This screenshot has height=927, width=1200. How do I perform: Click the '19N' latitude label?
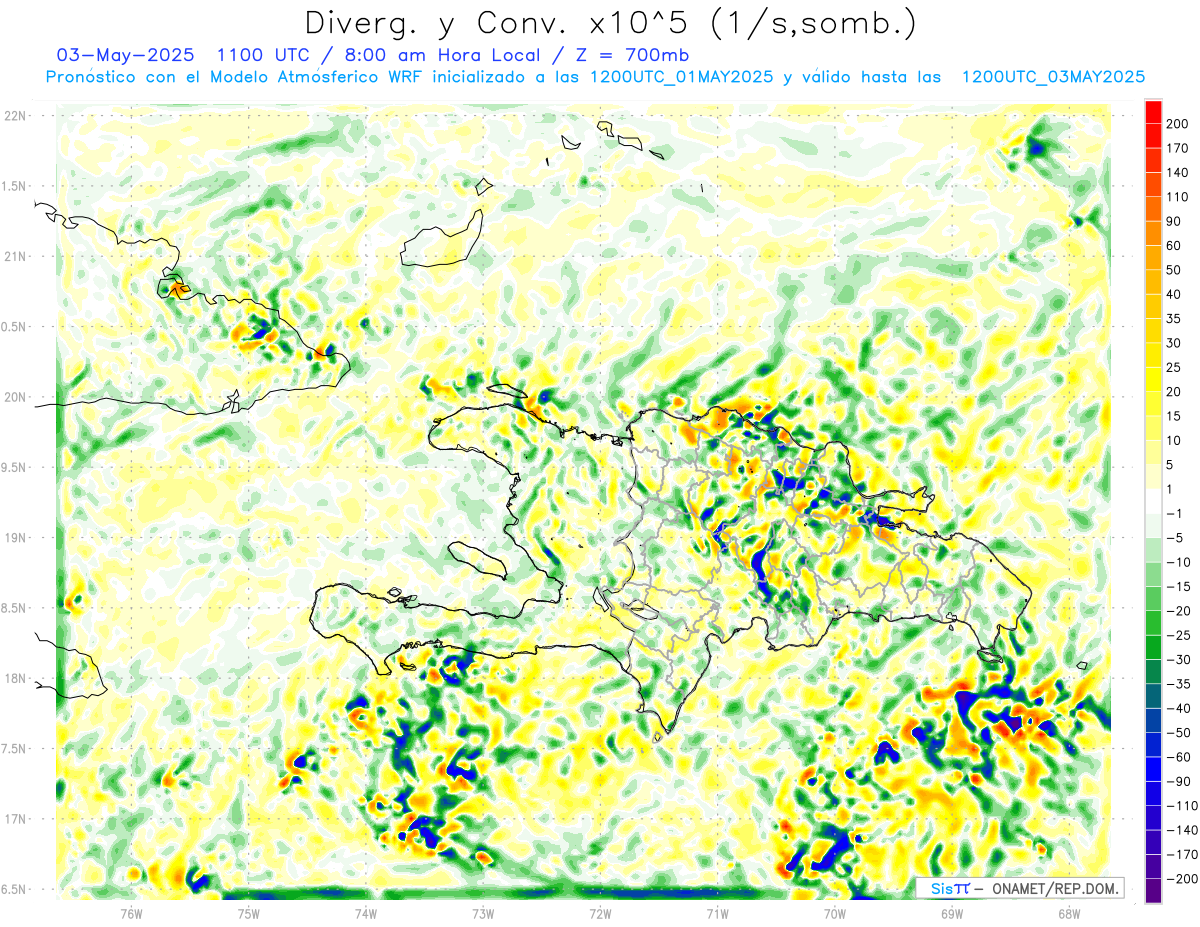15,538
